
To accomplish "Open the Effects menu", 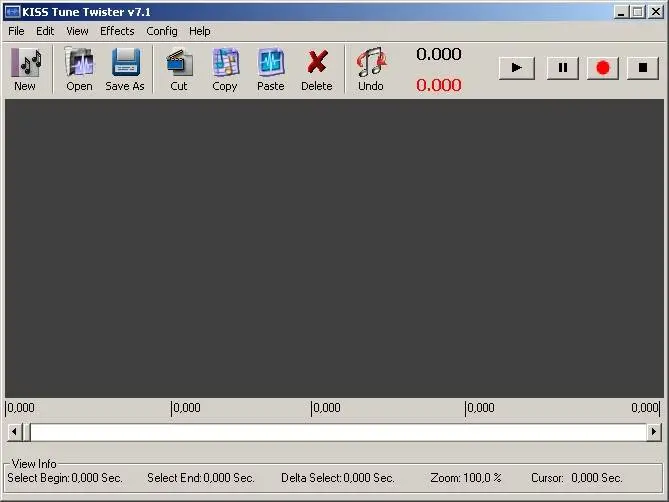I will (117, 31).
